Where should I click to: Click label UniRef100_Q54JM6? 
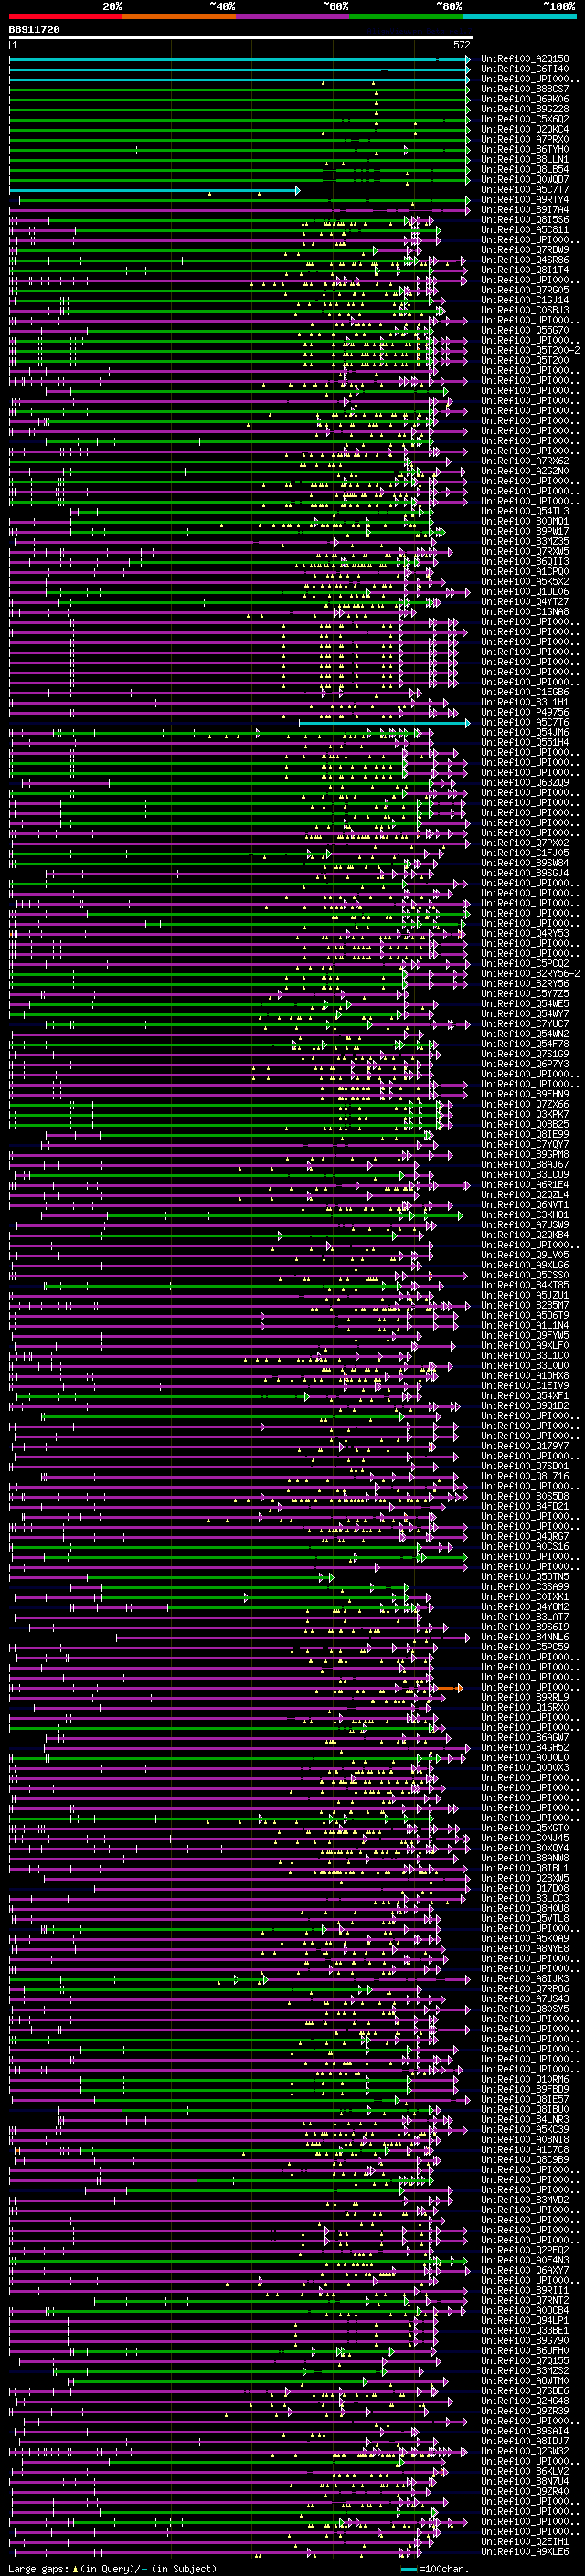coord(525,732)
